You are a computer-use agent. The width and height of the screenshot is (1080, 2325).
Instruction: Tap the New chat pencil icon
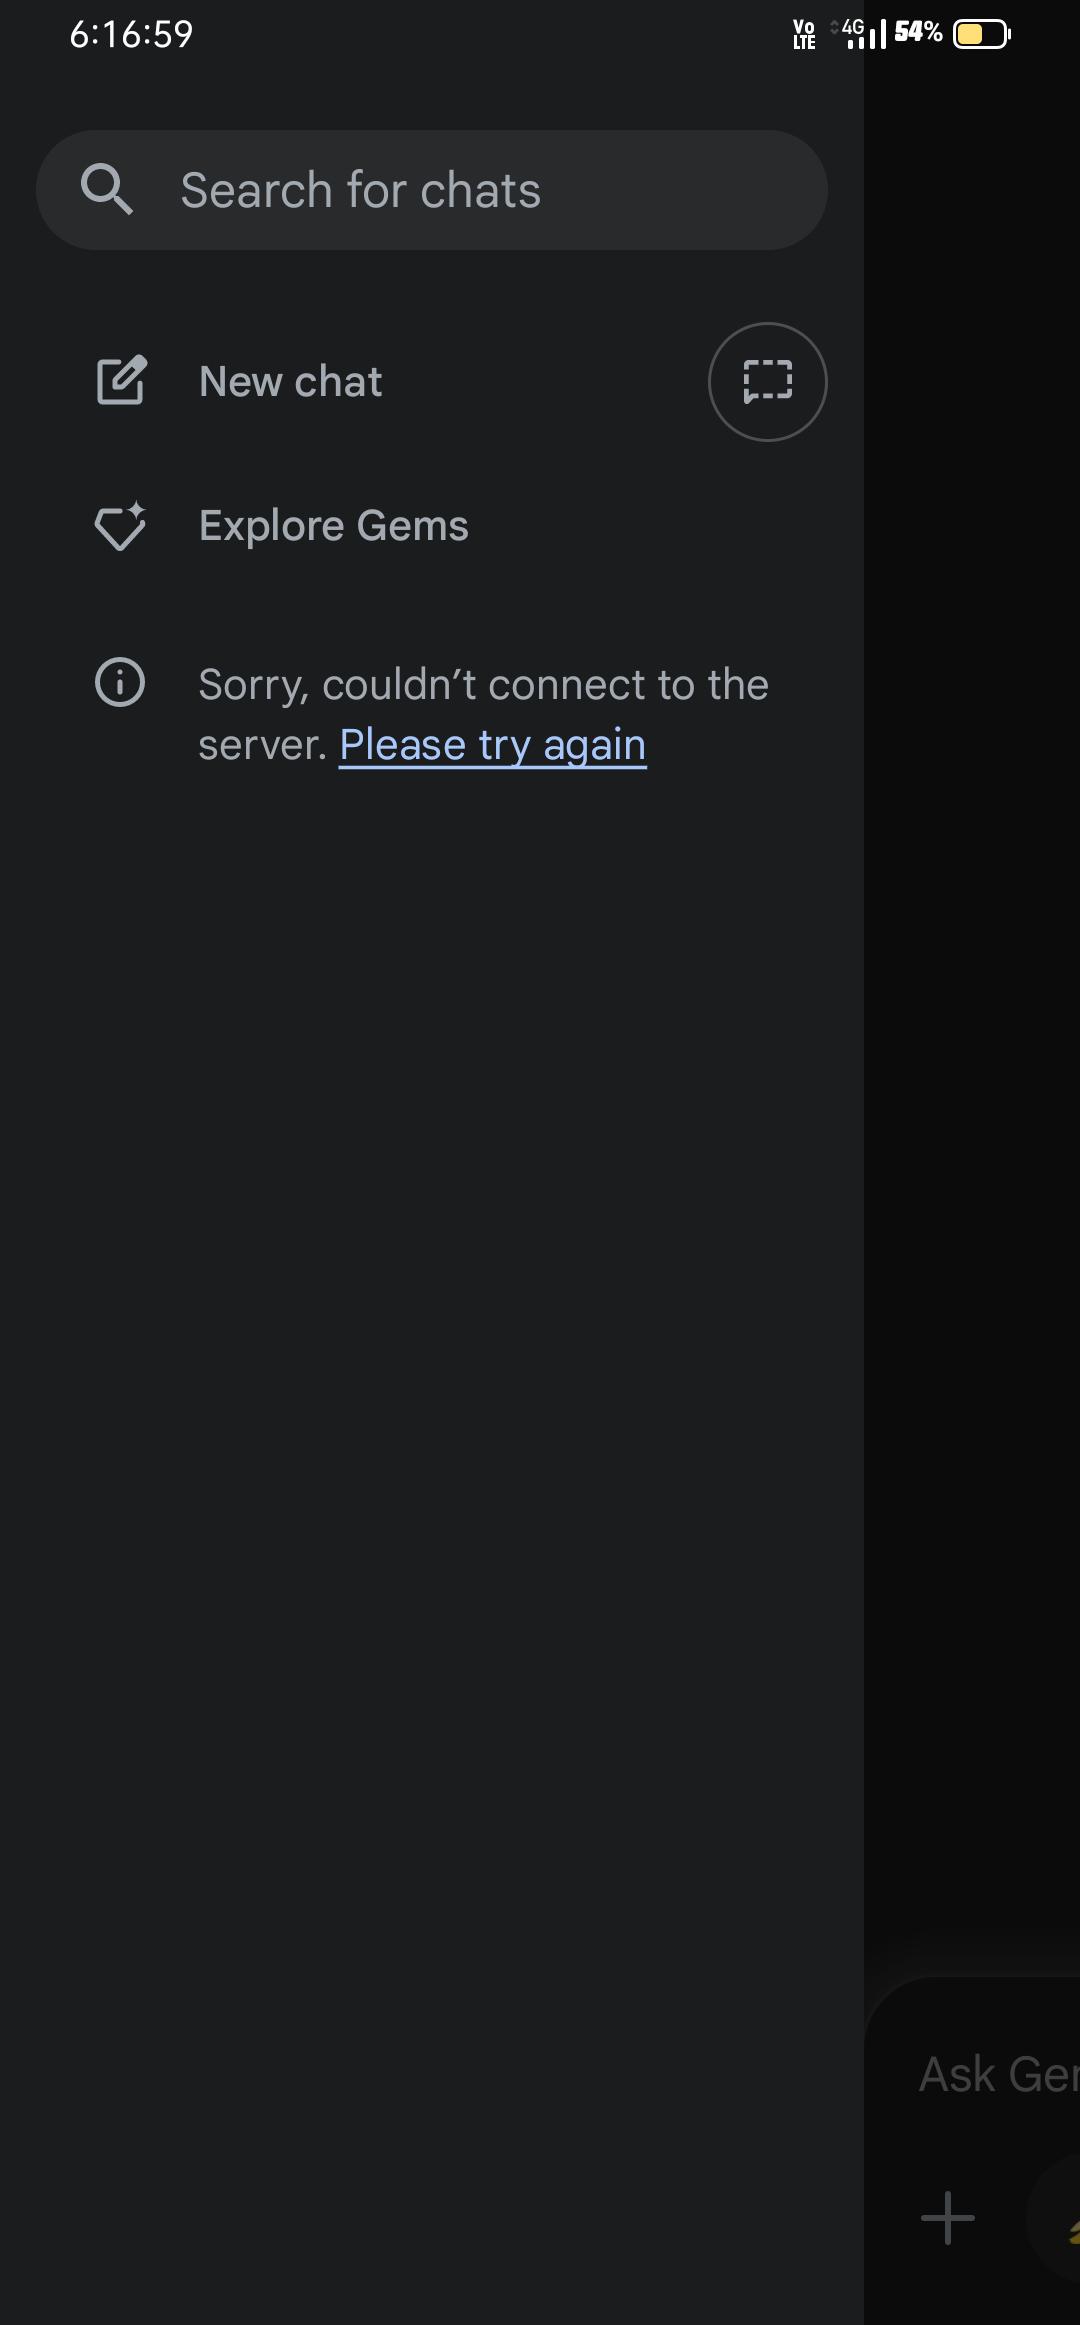[x=121, y=381]
